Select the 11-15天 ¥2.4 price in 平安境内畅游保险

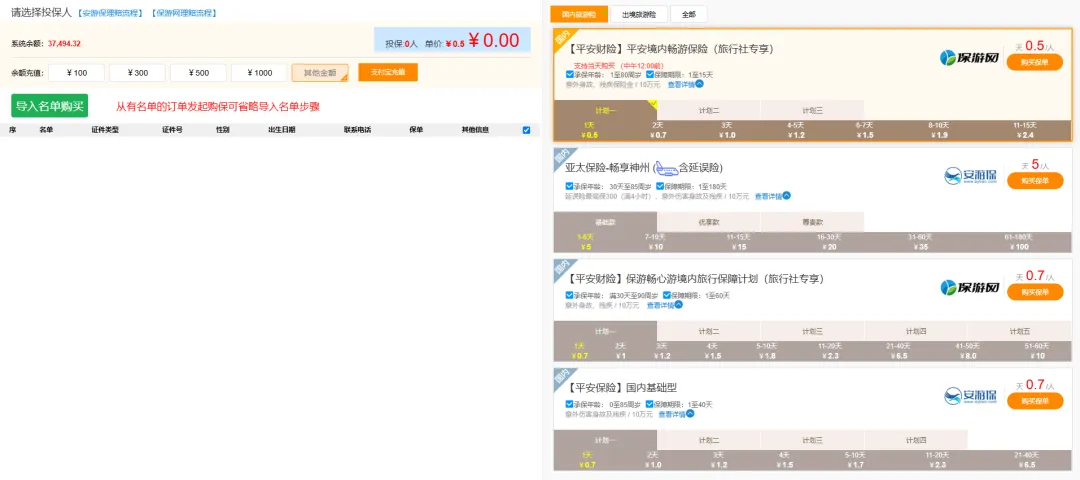(x=1024, y=130)
